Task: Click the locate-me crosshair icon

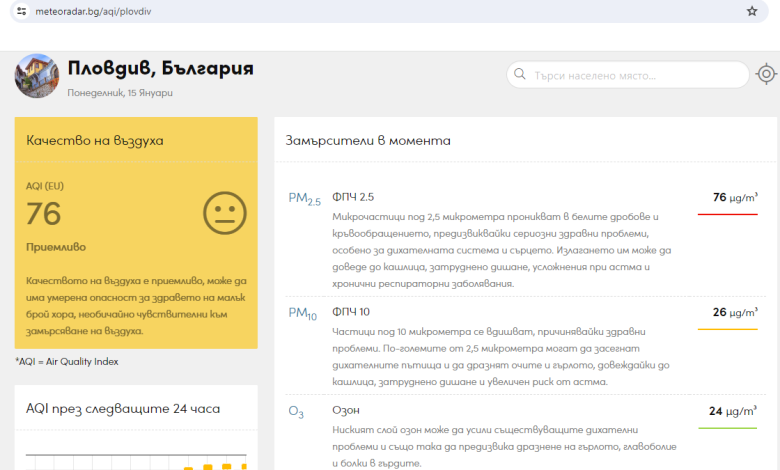Action: point(766,74)
